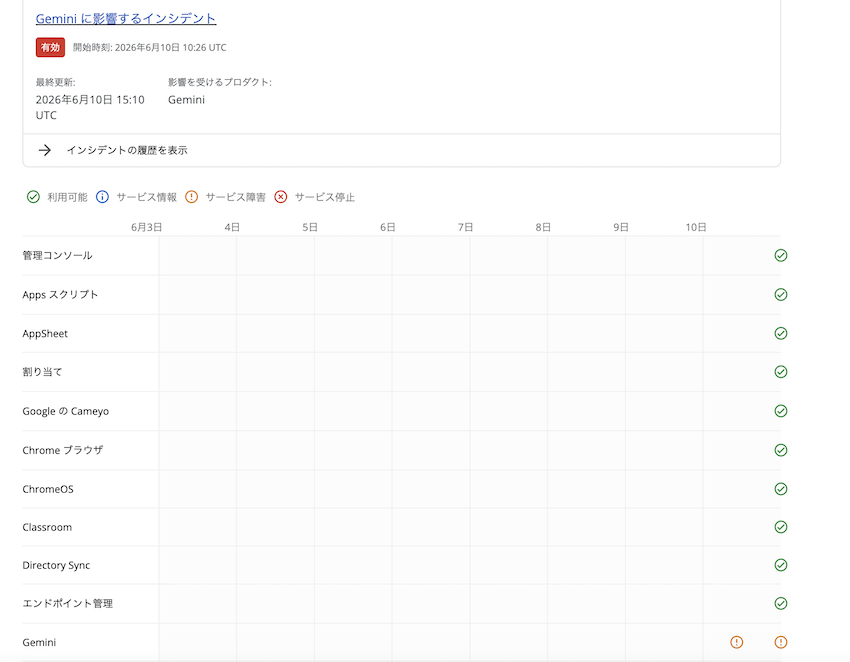850x662 pixels.
Task: Select the ChromeOS row label
Action: tap(48, 489)
